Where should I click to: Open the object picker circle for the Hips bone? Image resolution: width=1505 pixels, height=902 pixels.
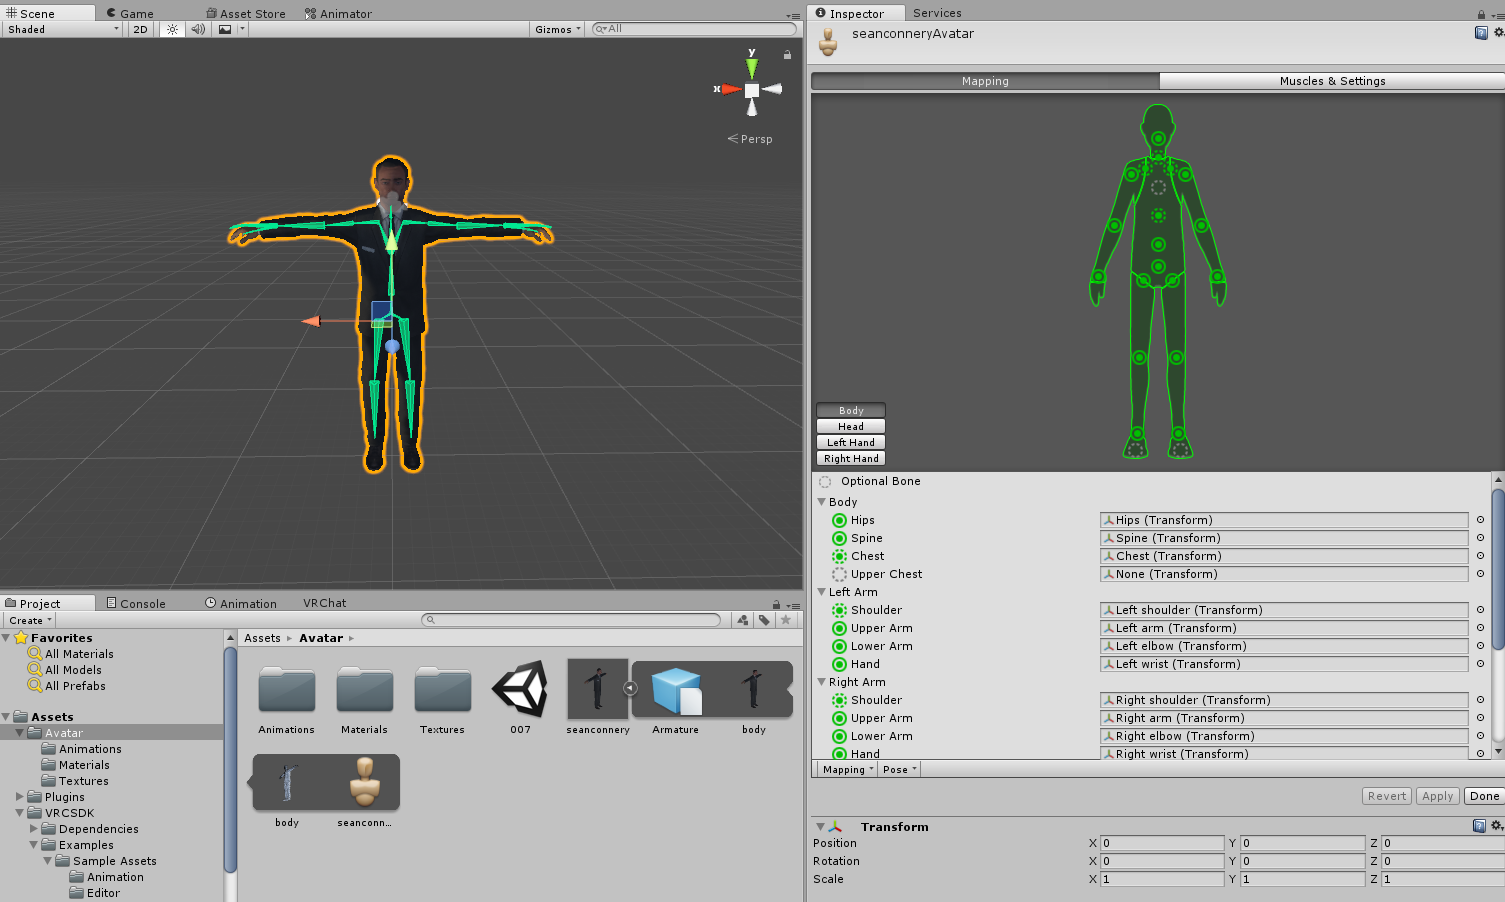pos(1480,520)
